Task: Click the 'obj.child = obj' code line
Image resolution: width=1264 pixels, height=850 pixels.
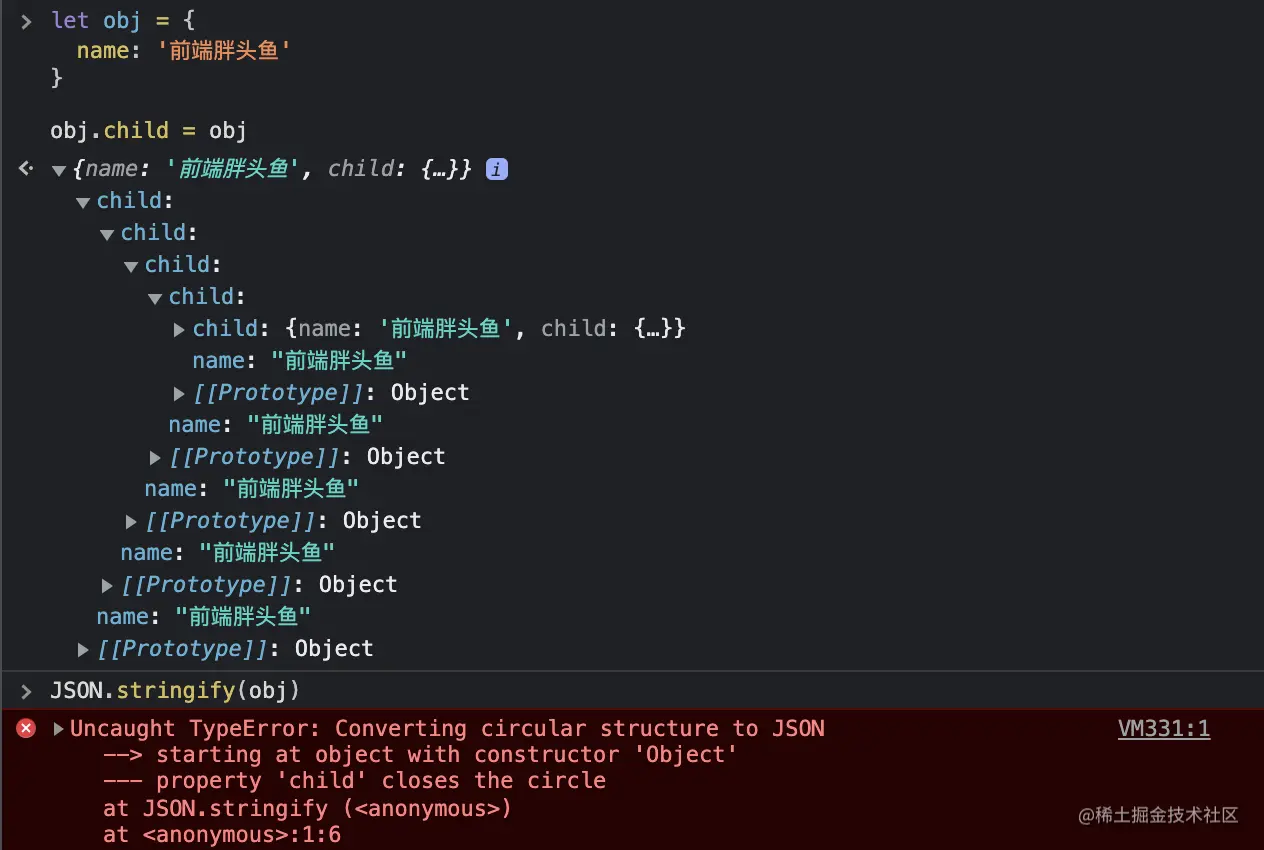Action: pyautogui.click(x=148, y=130)
